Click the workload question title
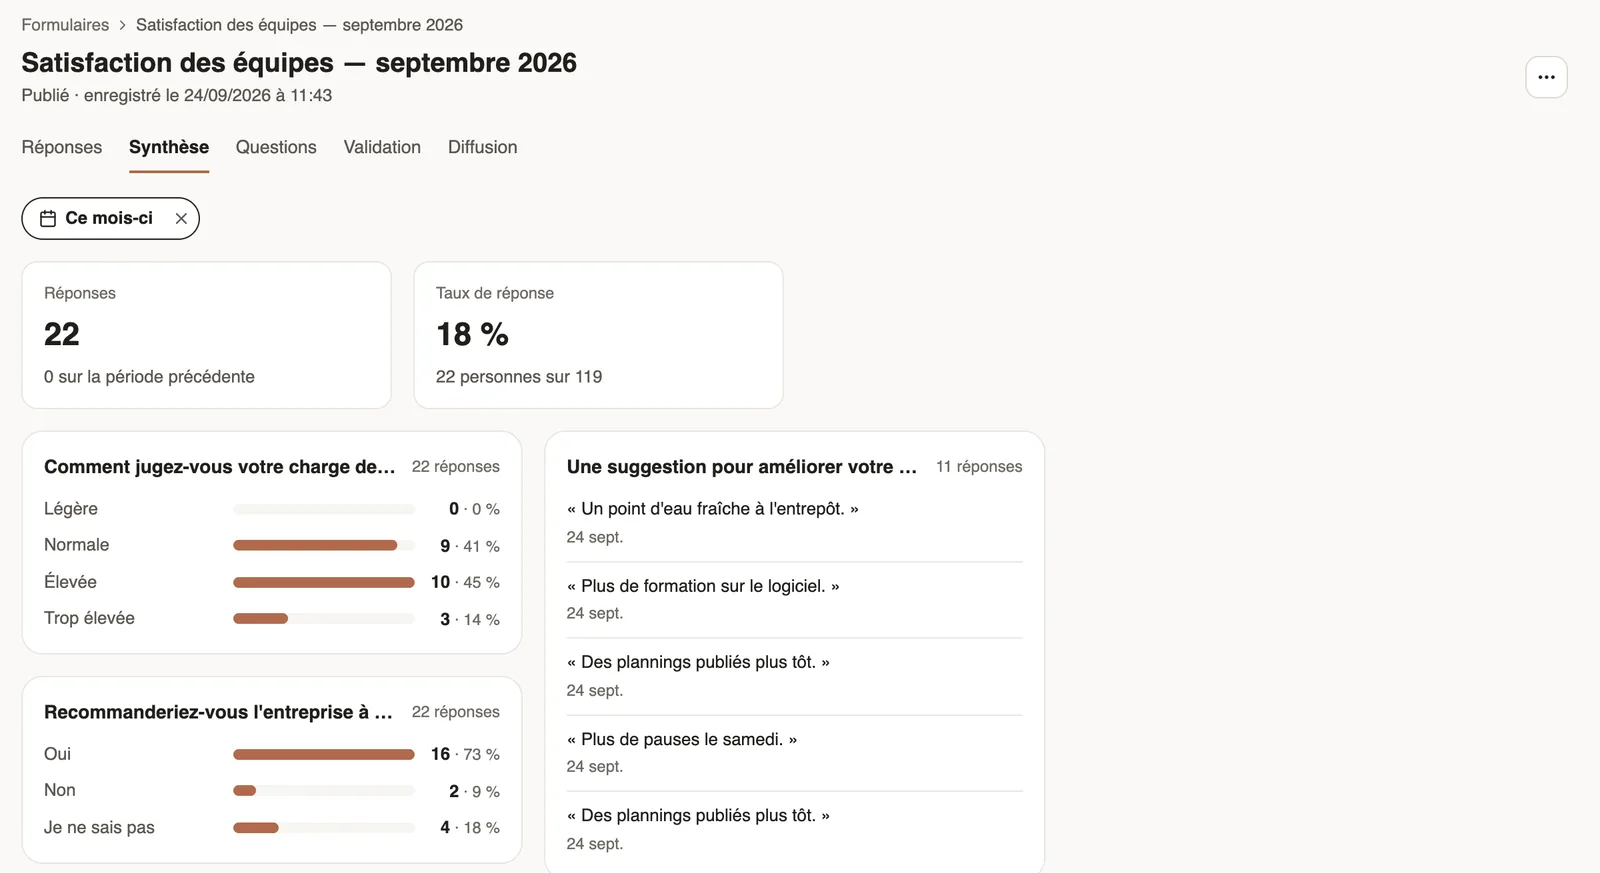This screenshot has width=1600, height=873. pos(220,467)
